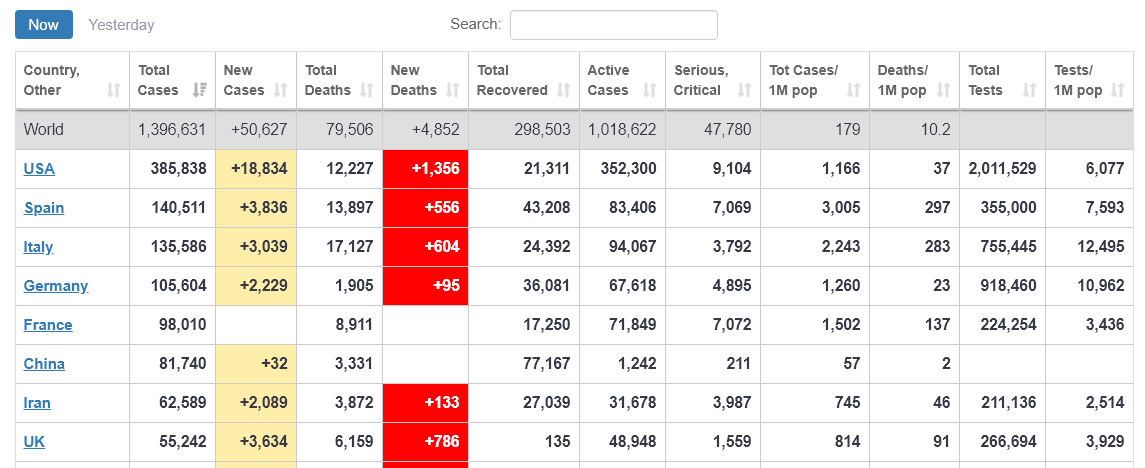This screenshot has height=468, width=1145.
Task: Sort by New Deaths column arrows
Action: click(x=453, y=91)
